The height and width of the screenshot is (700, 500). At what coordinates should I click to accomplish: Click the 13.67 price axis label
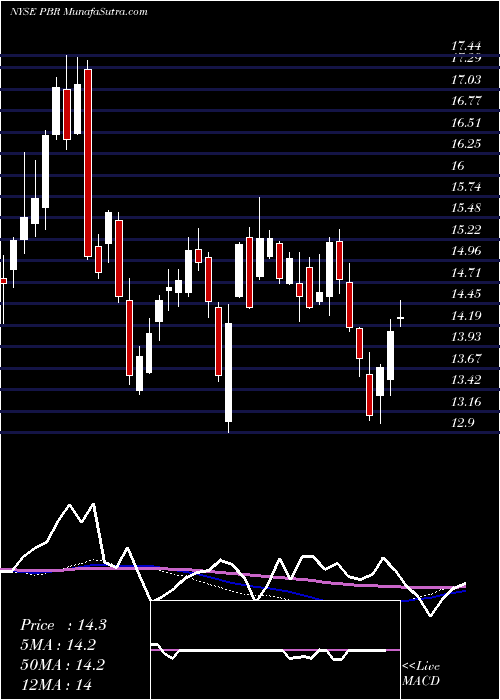pos(466,358)
